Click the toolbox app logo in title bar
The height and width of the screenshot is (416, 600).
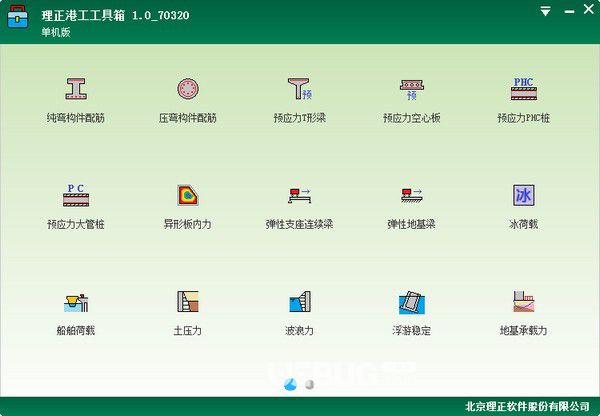18,17
